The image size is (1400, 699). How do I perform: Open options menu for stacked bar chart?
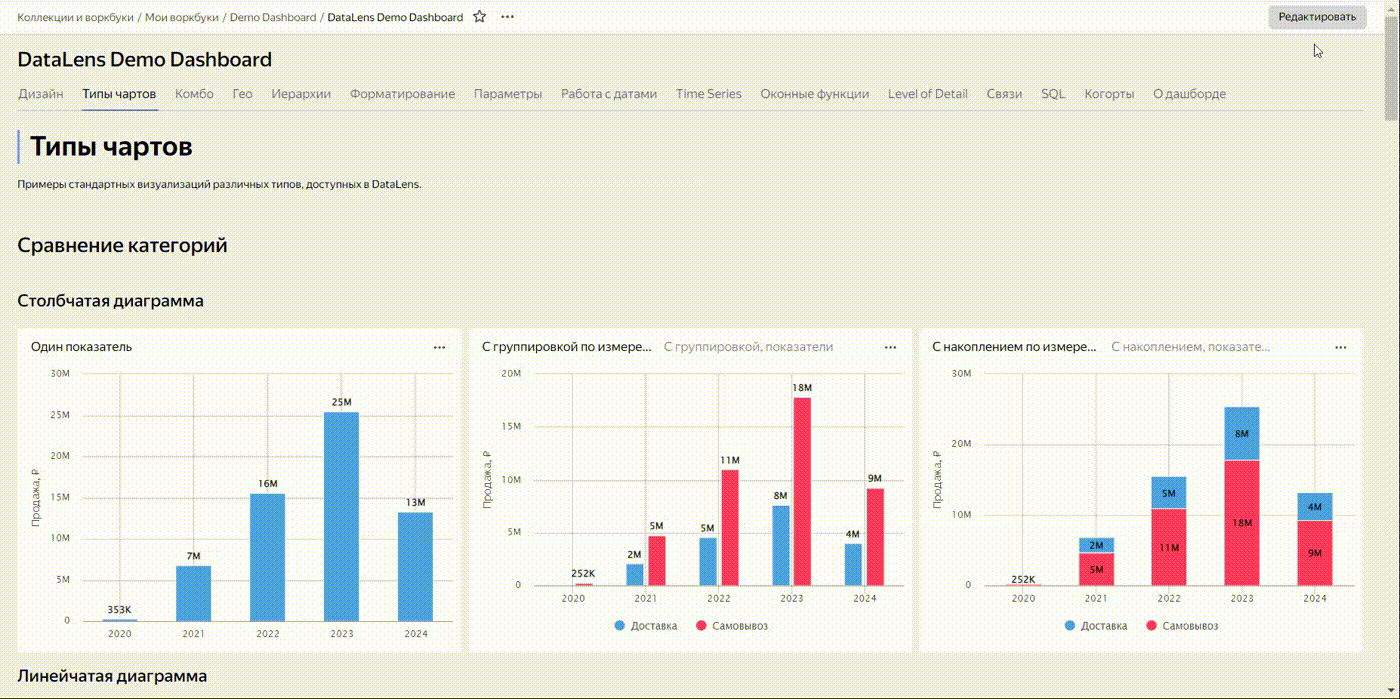(x=1340, y=347)
